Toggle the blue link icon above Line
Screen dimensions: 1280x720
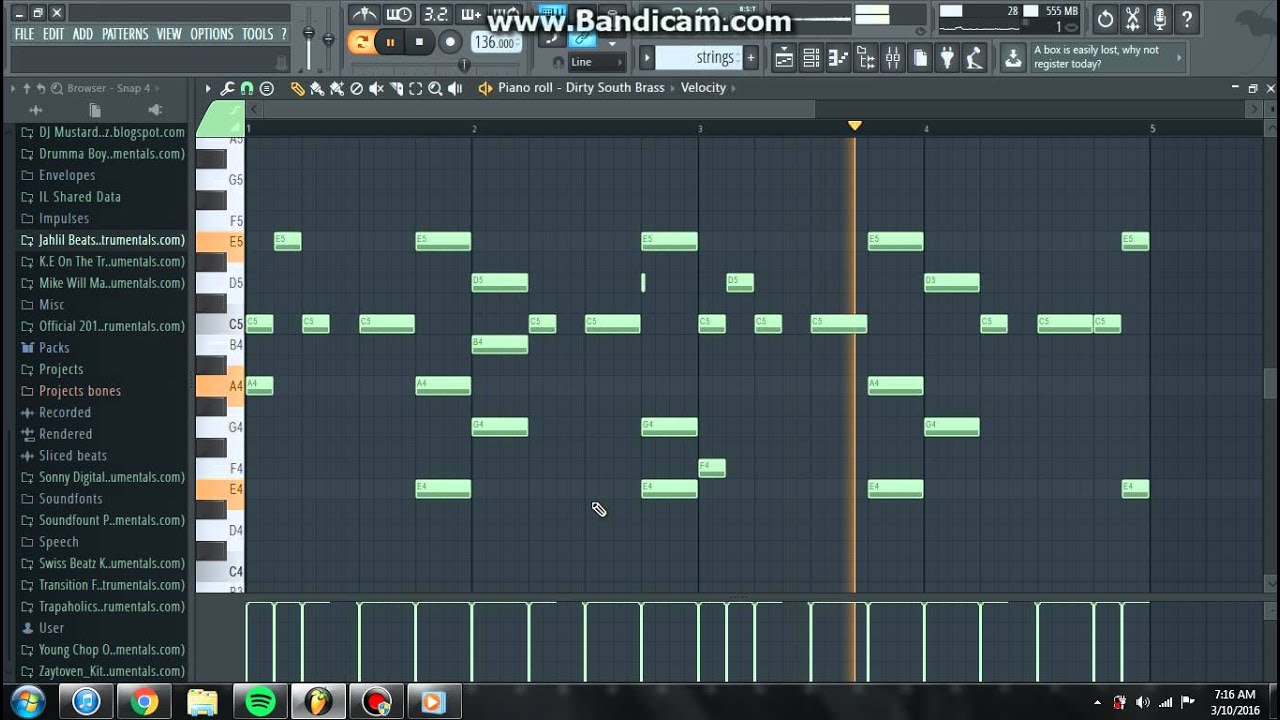tap(581, 39)
